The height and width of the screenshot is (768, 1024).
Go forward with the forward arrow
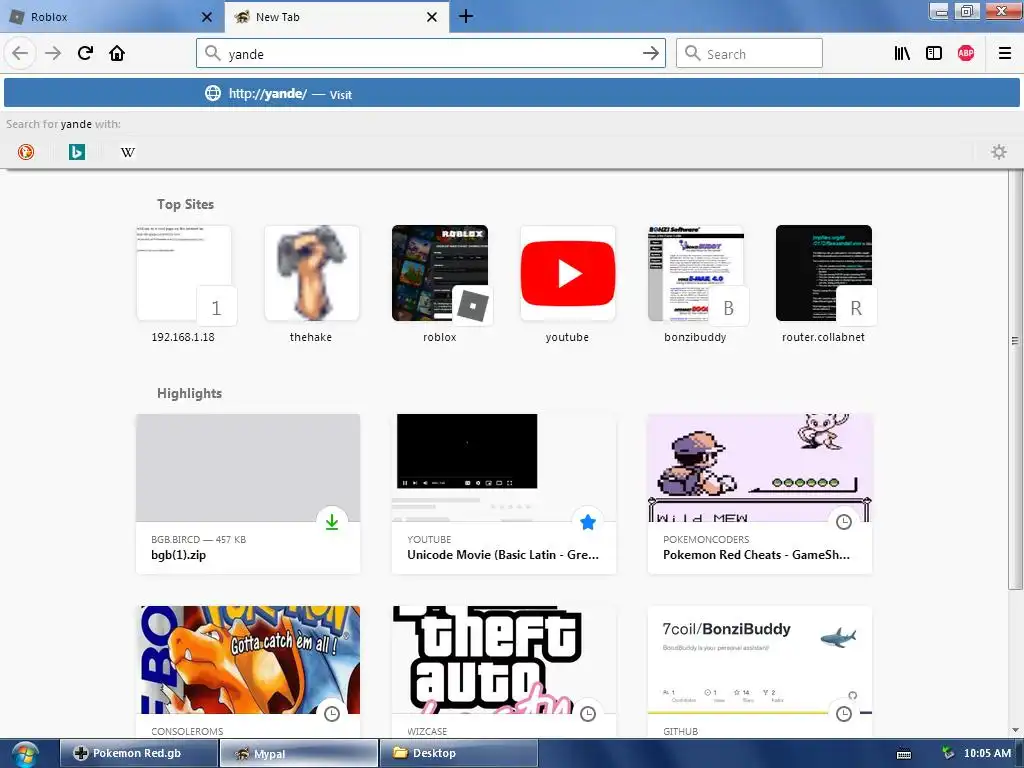click(x=53, y=53)
